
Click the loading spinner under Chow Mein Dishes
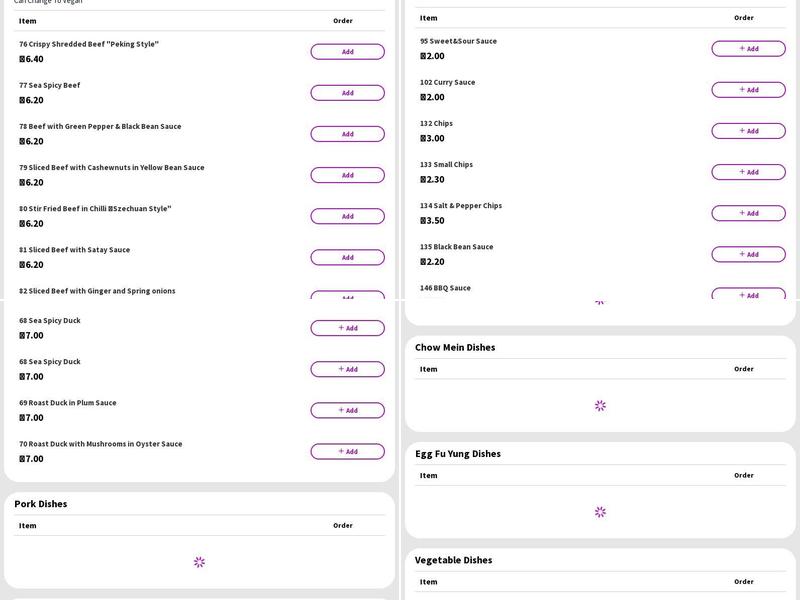click(x=600, y=406)
